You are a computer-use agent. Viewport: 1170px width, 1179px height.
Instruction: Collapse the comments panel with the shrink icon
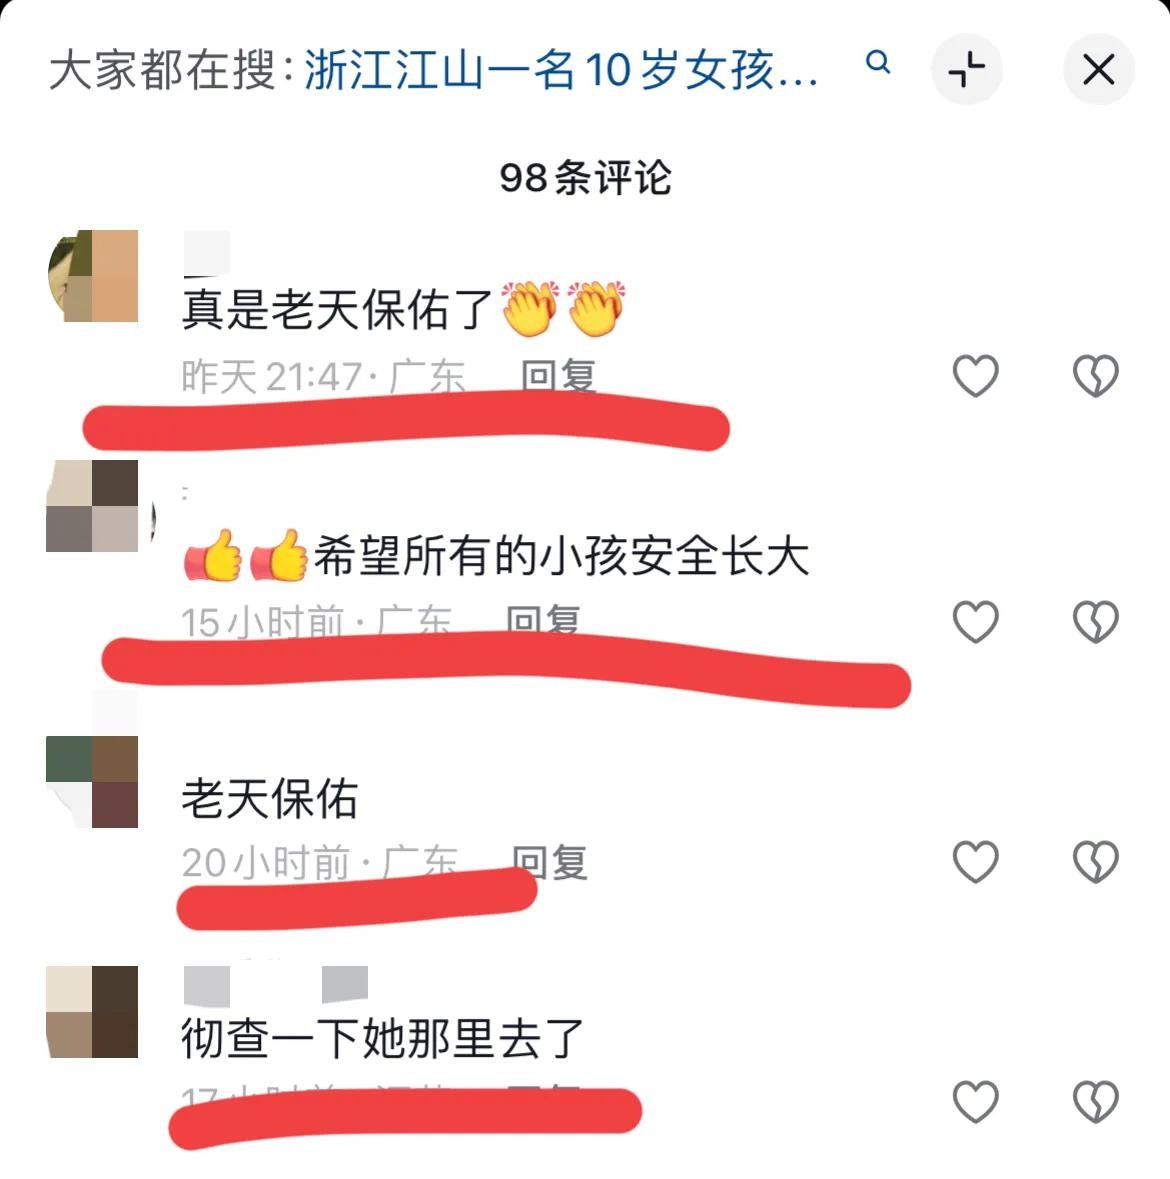966,69
